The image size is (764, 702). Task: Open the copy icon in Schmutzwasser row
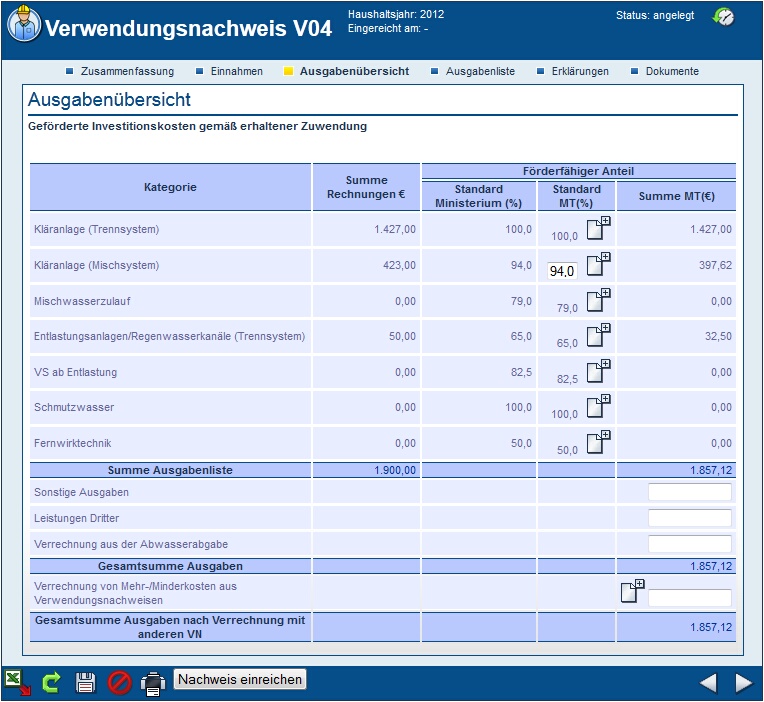[598, 406]
